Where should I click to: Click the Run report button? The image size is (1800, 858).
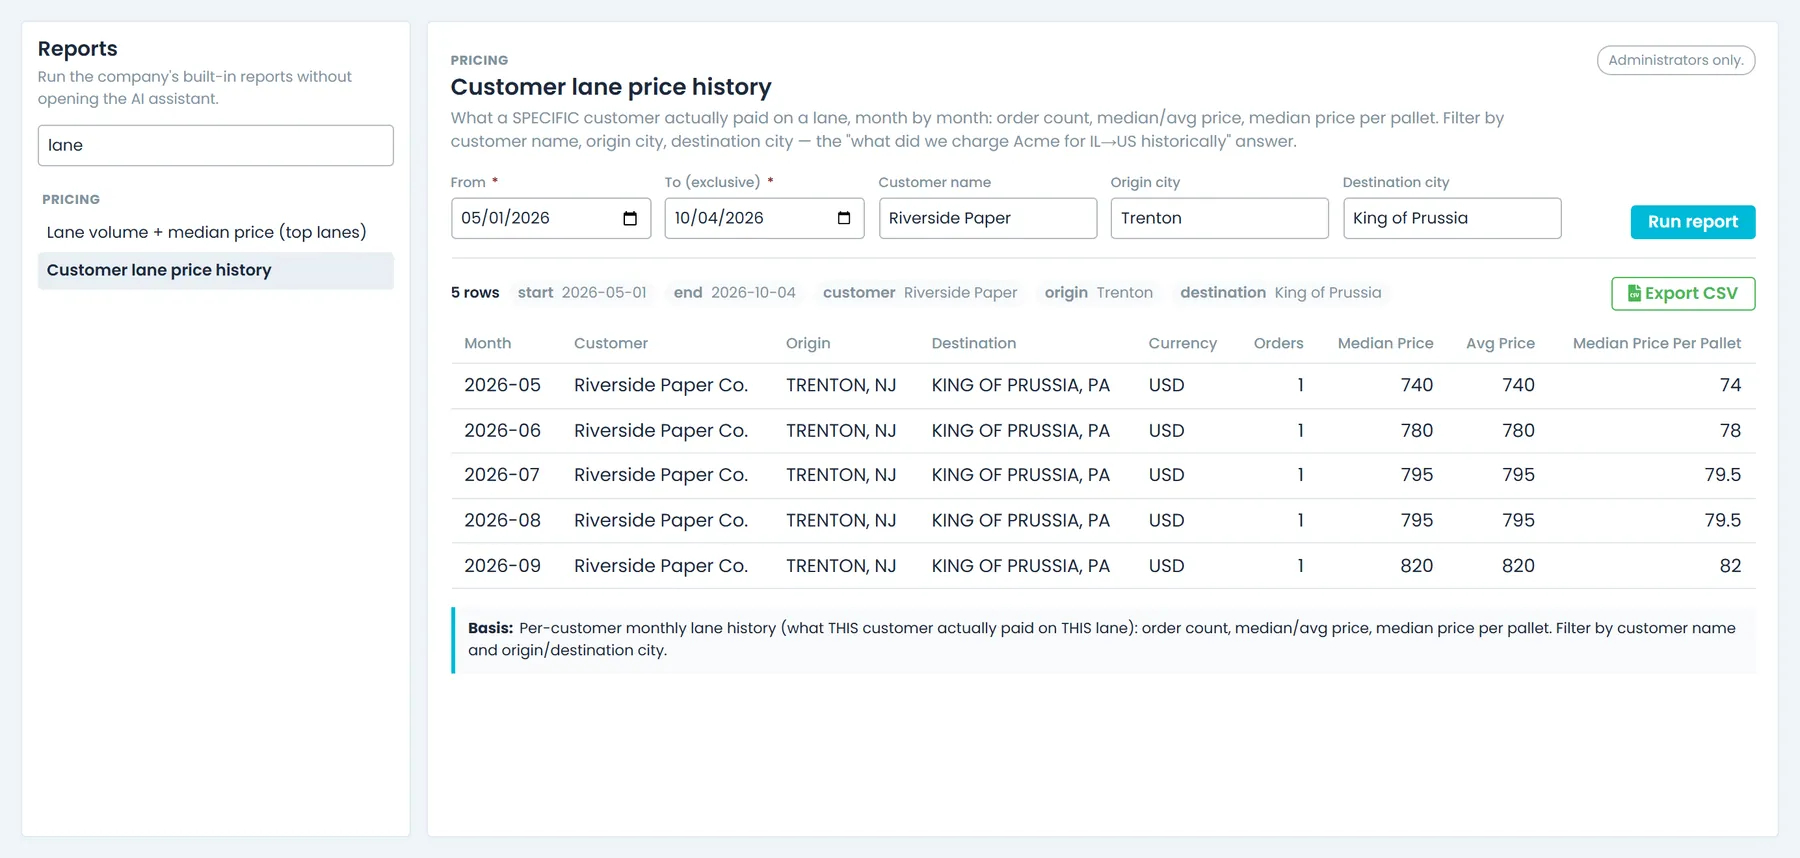[1693, 222]
